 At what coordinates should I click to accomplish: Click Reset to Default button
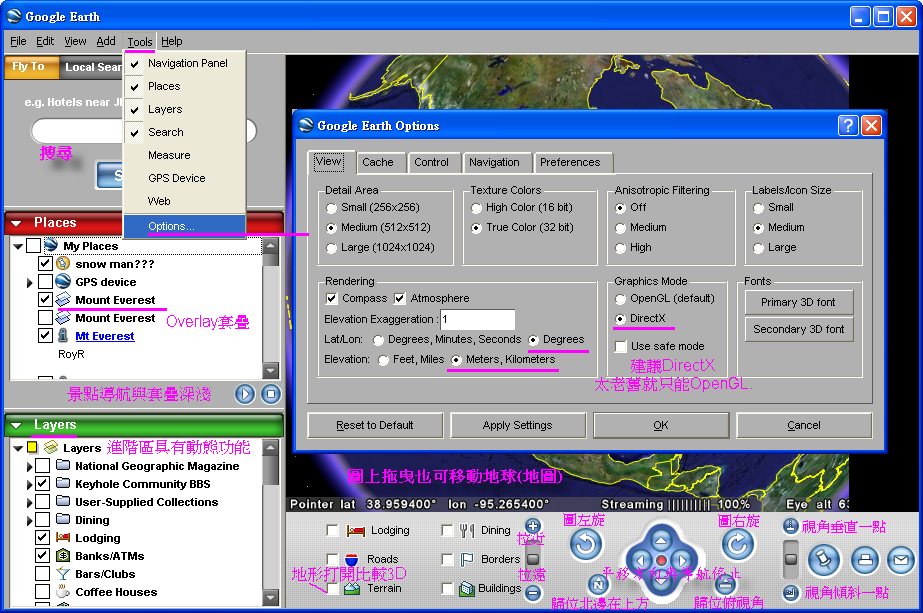(x=375, y=425)
